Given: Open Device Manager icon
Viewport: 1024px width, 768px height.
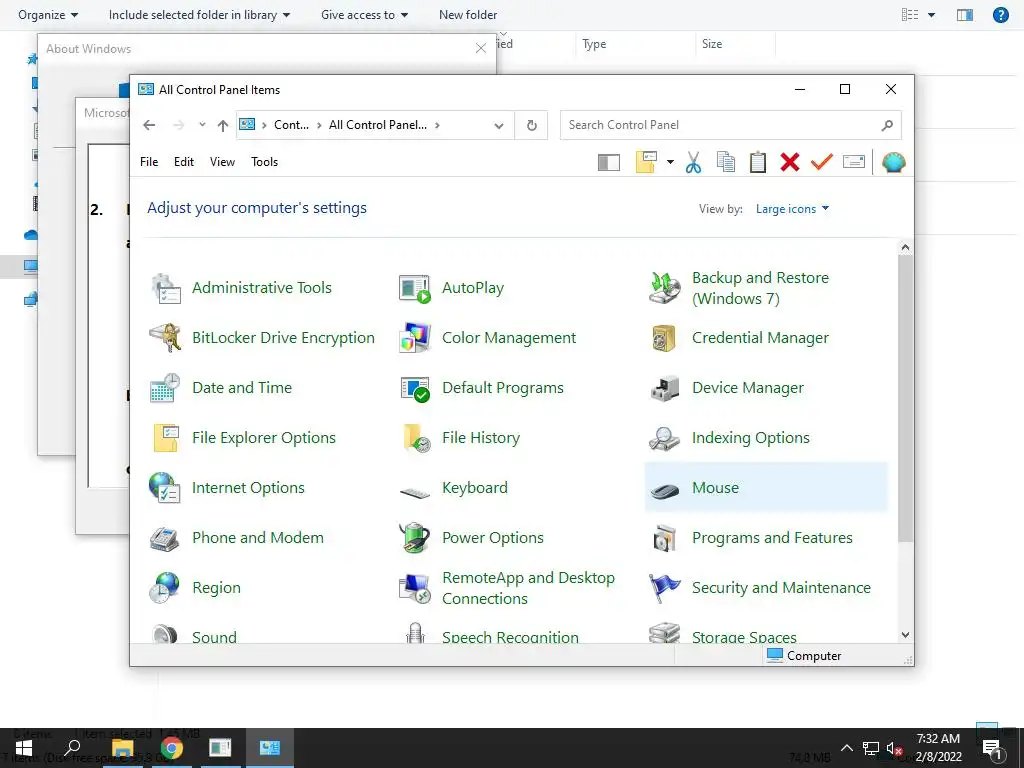Looking at the screenshot, I should (x=665, y=388).
